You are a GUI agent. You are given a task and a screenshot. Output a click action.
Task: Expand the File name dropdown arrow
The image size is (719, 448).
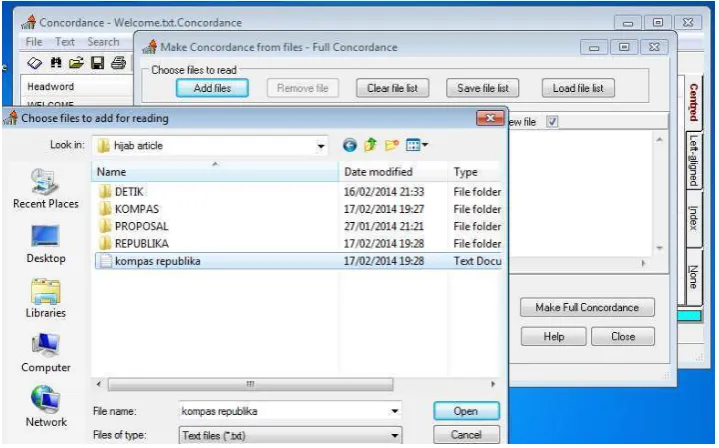tap(395, 411)
